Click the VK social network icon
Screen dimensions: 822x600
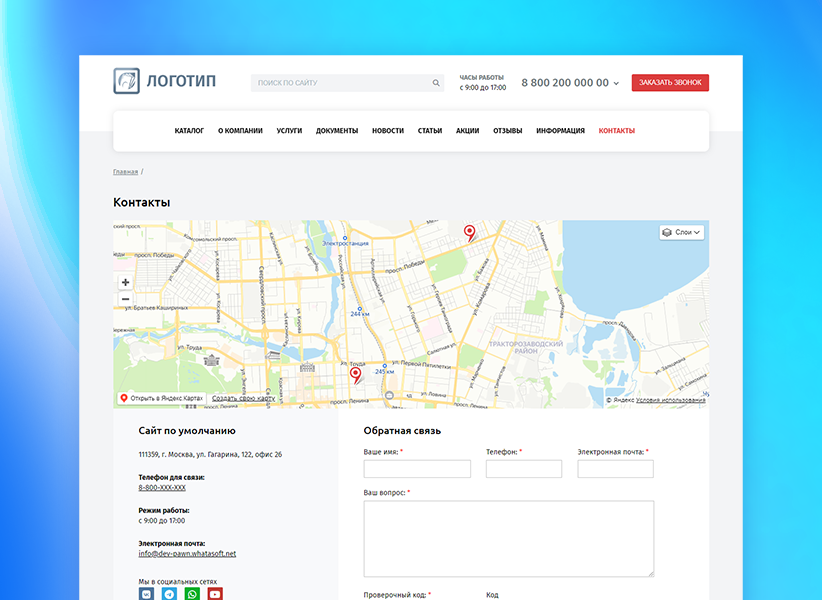pyautogui.click(x=146, y=594)
